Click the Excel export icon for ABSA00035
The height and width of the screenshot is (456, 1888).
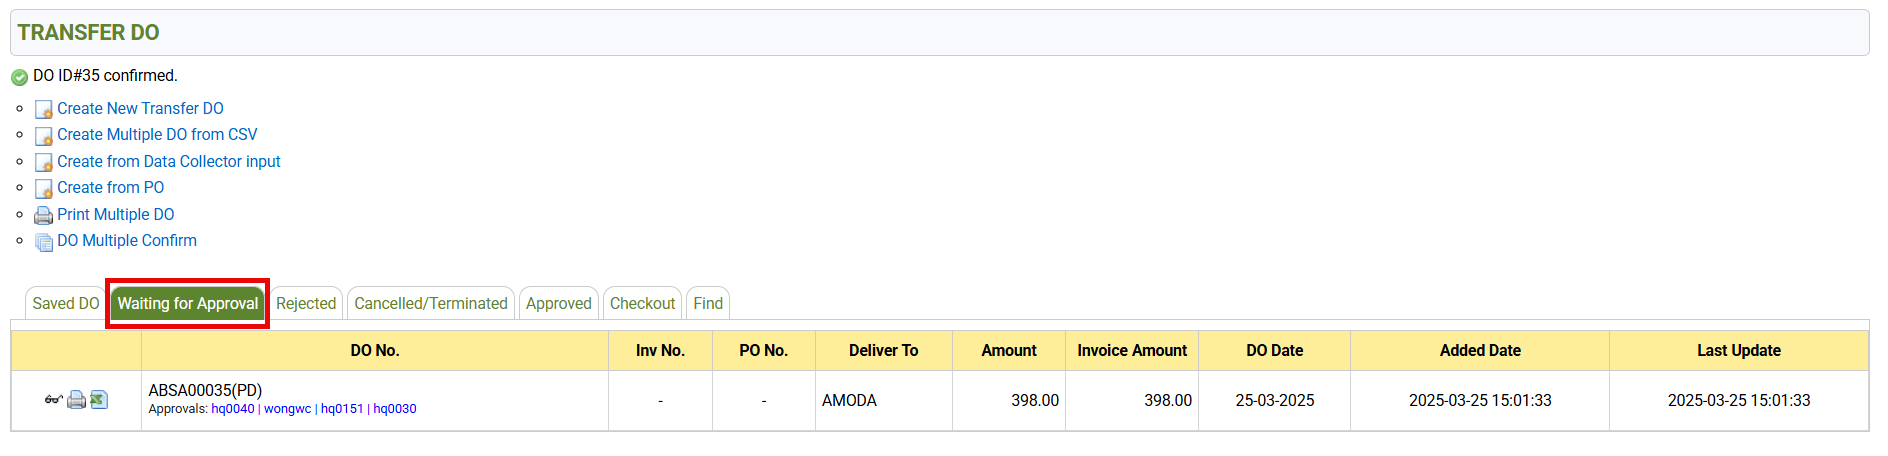tap(99, 400)
